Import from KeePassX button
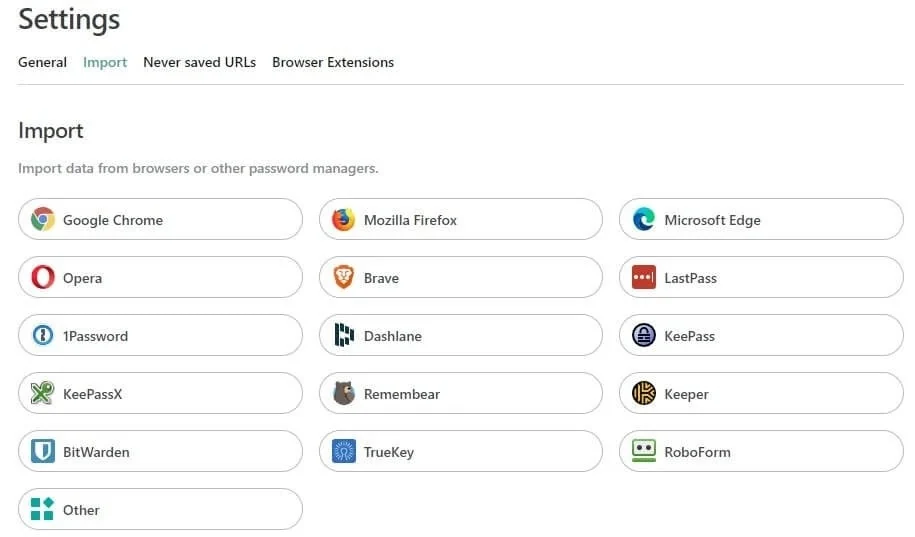915x537 pixels. pos(160,393)
